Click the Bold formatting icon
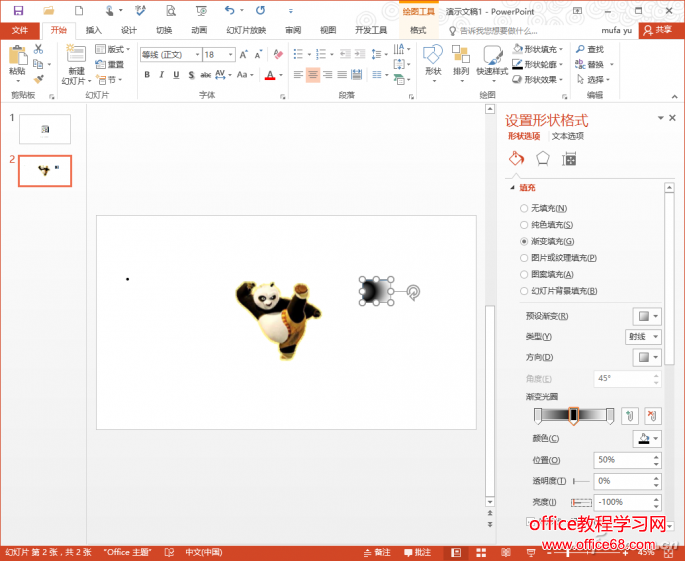Image resolution: width=685 pixels, height=561 pixels. [147, 75]
